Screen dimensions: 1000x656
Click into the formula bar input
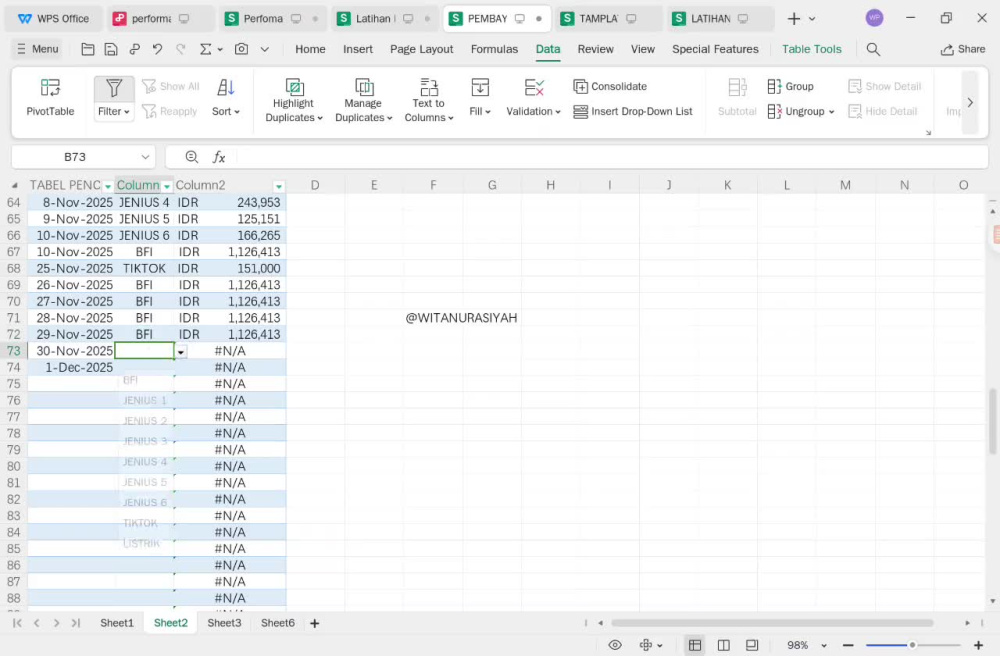[x=609, y=157]
